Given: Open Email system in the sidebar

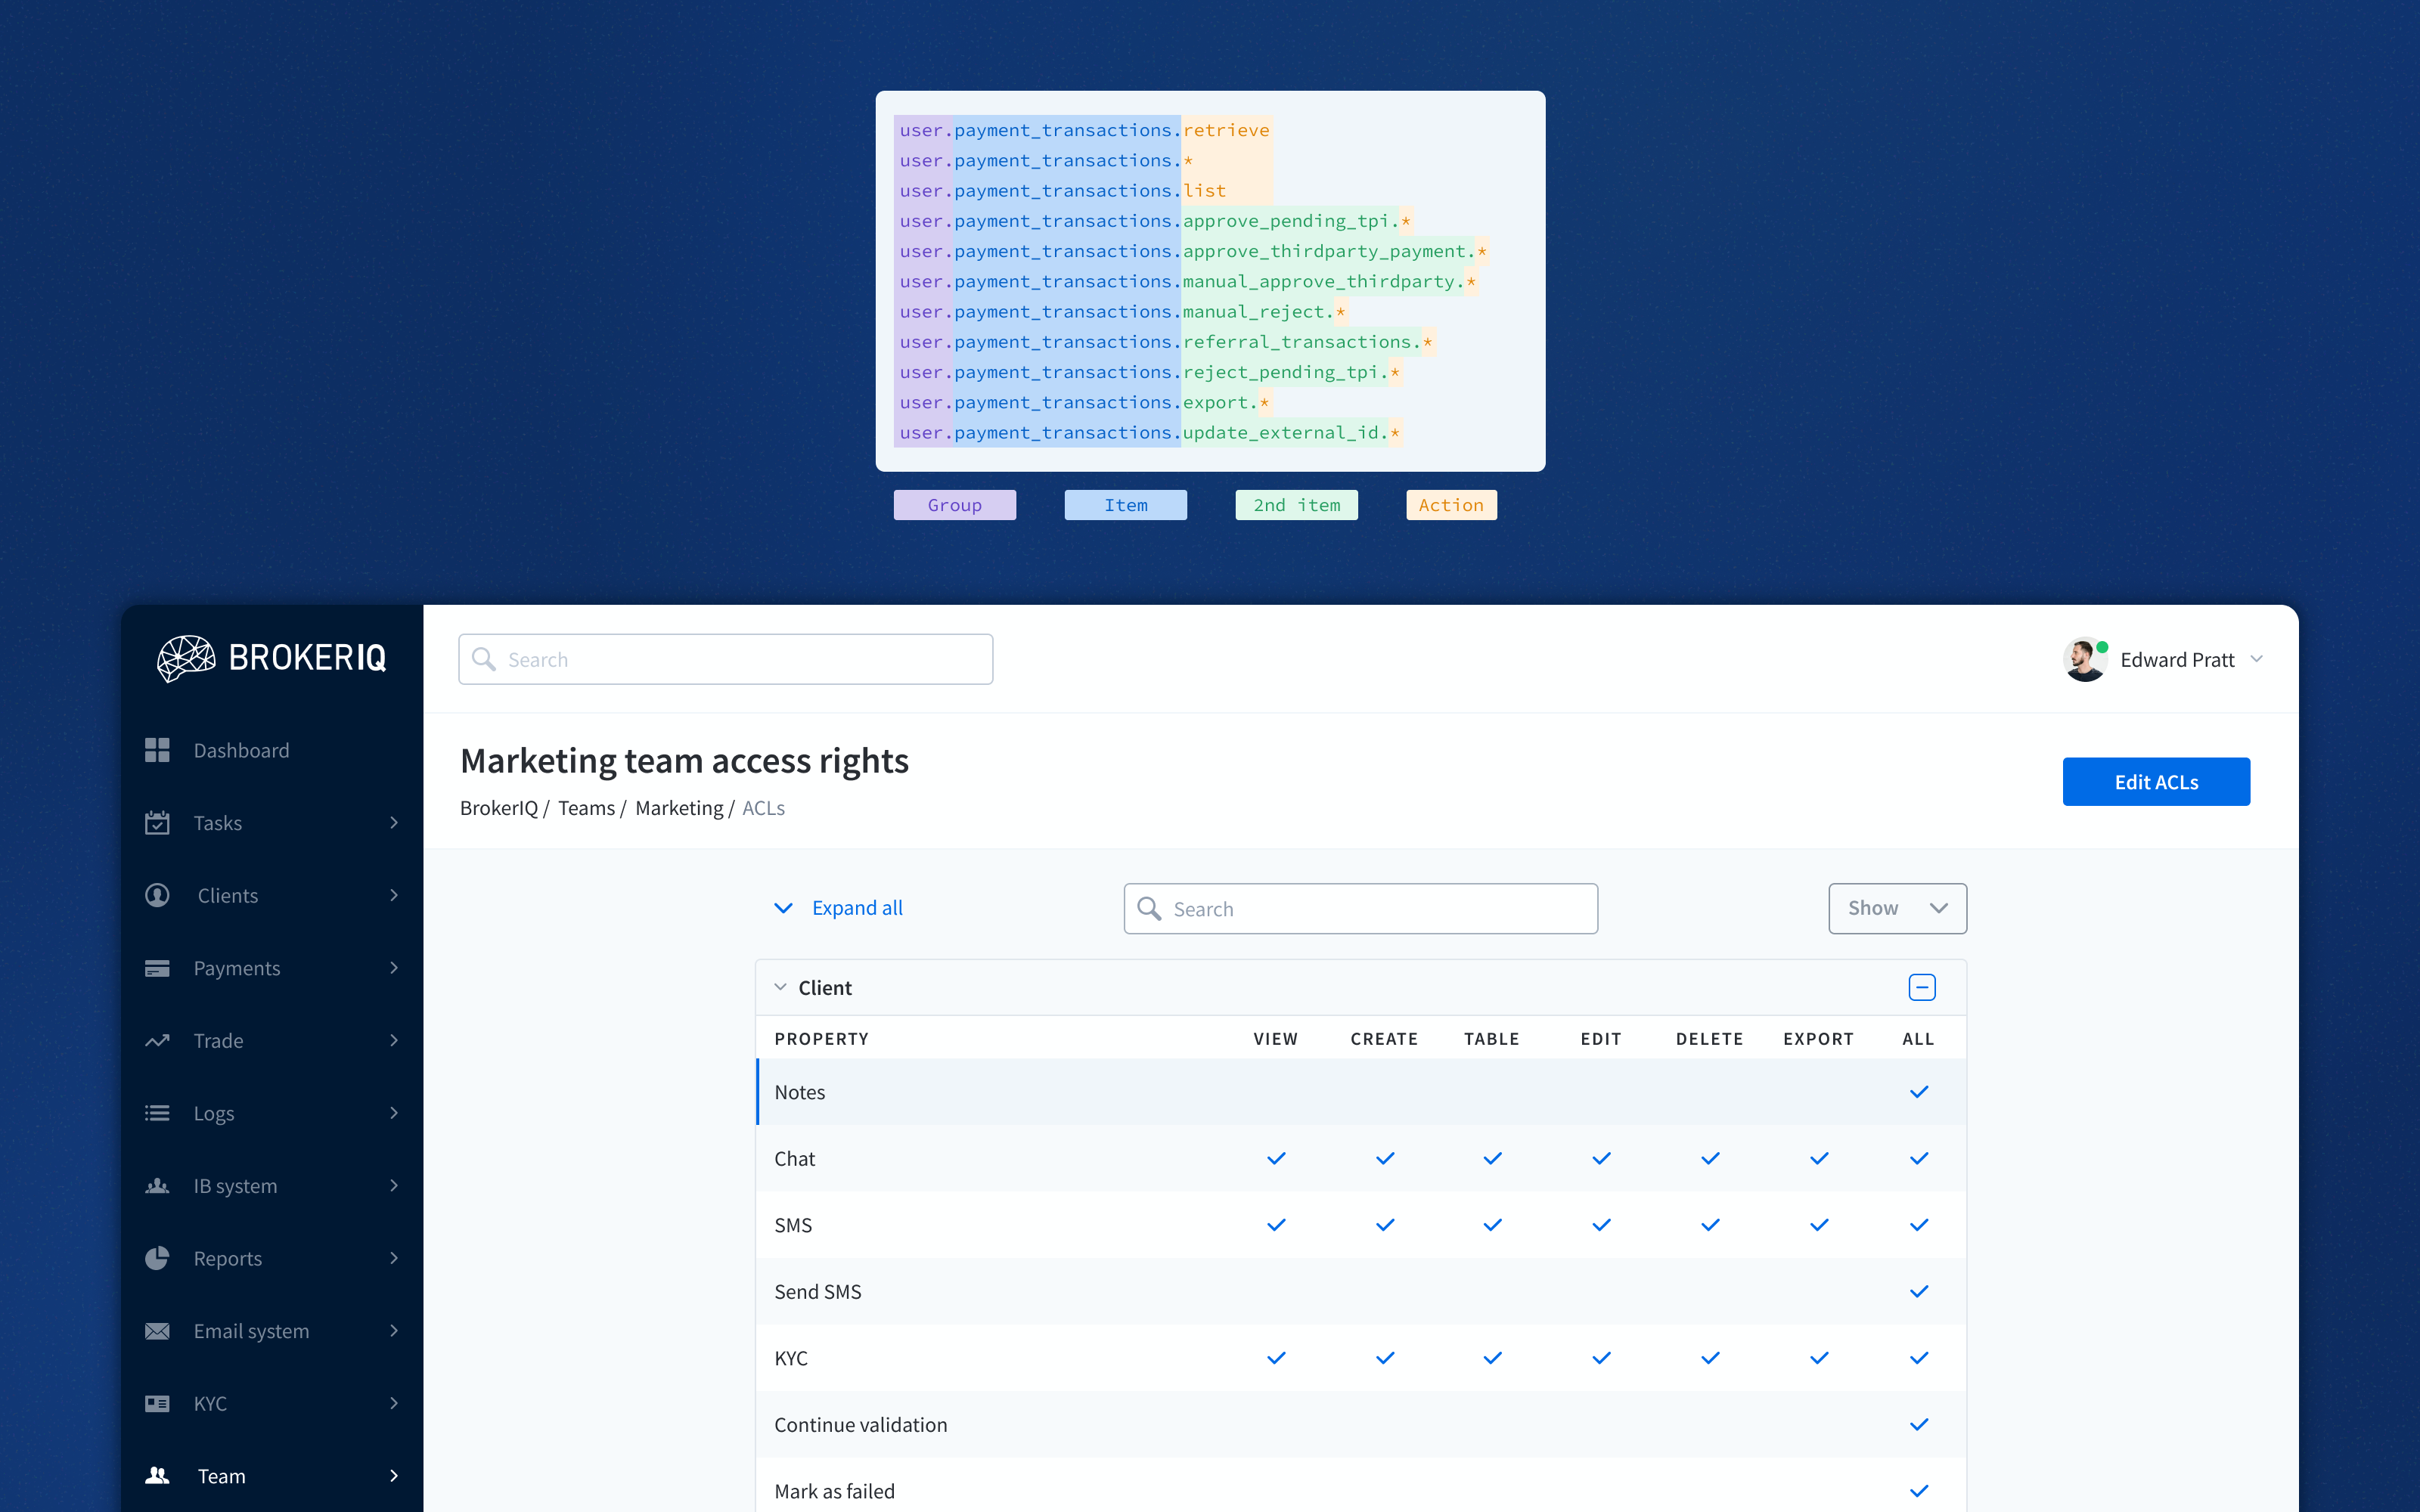Looking at the screenshot, I should [272, 1331].
